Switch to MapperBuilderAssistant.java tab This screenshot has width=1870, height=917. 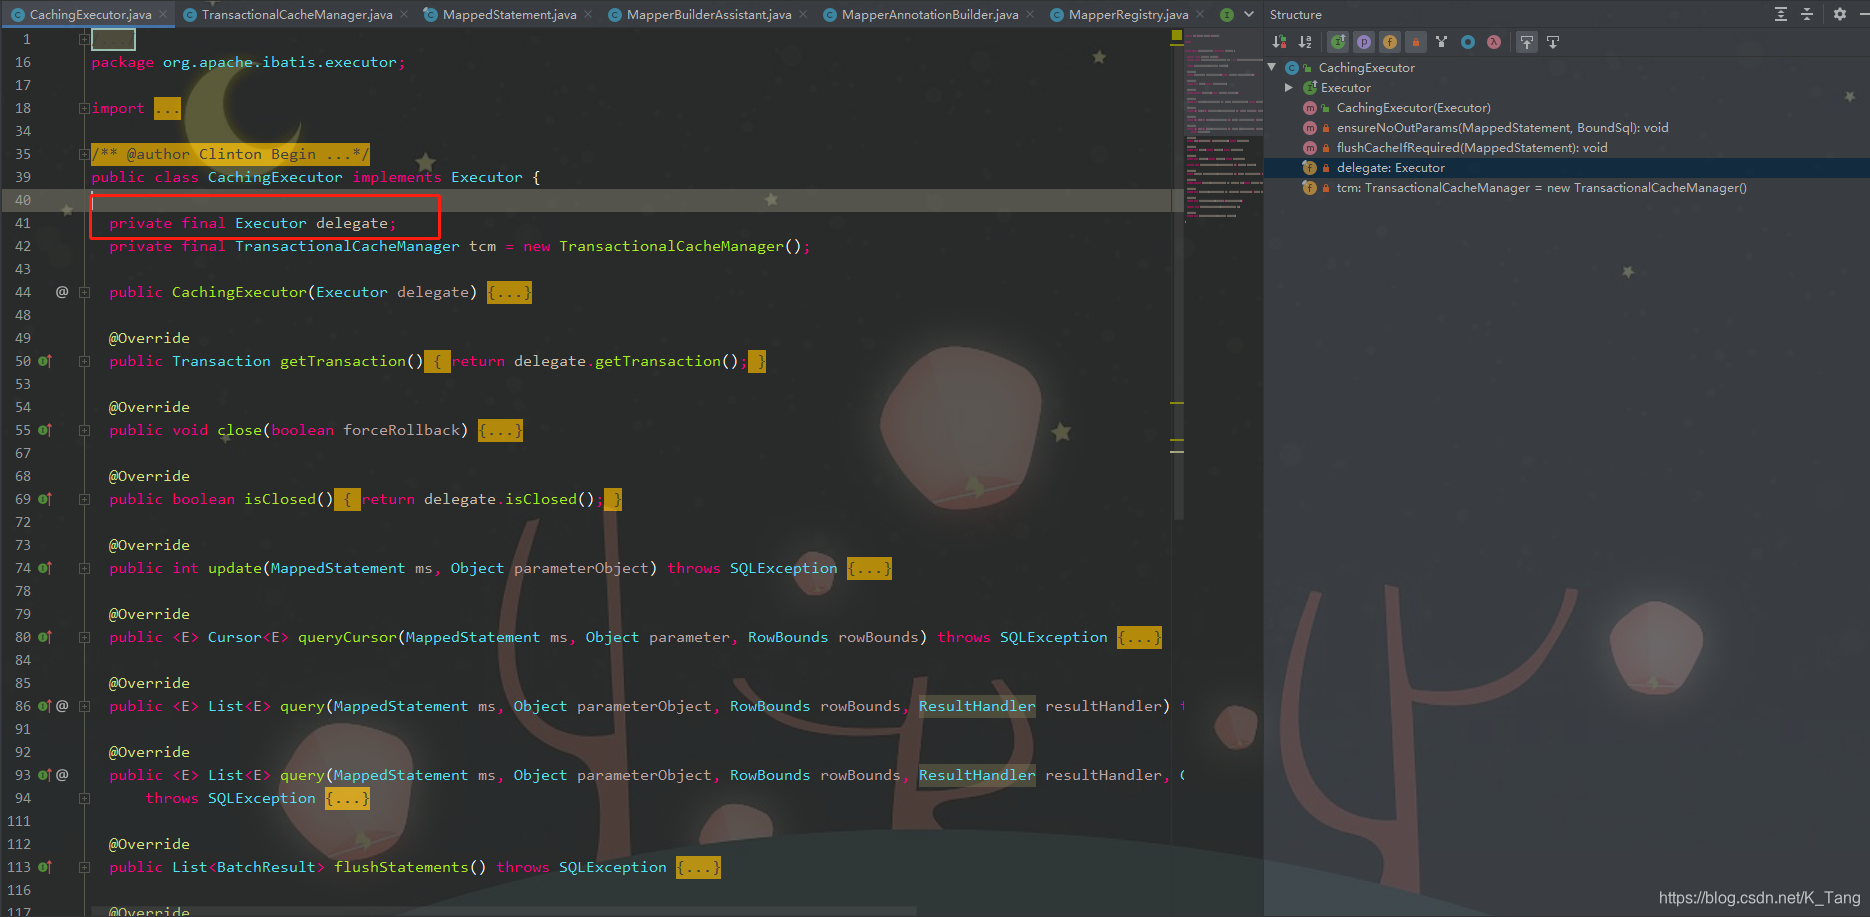coord(708,14)
